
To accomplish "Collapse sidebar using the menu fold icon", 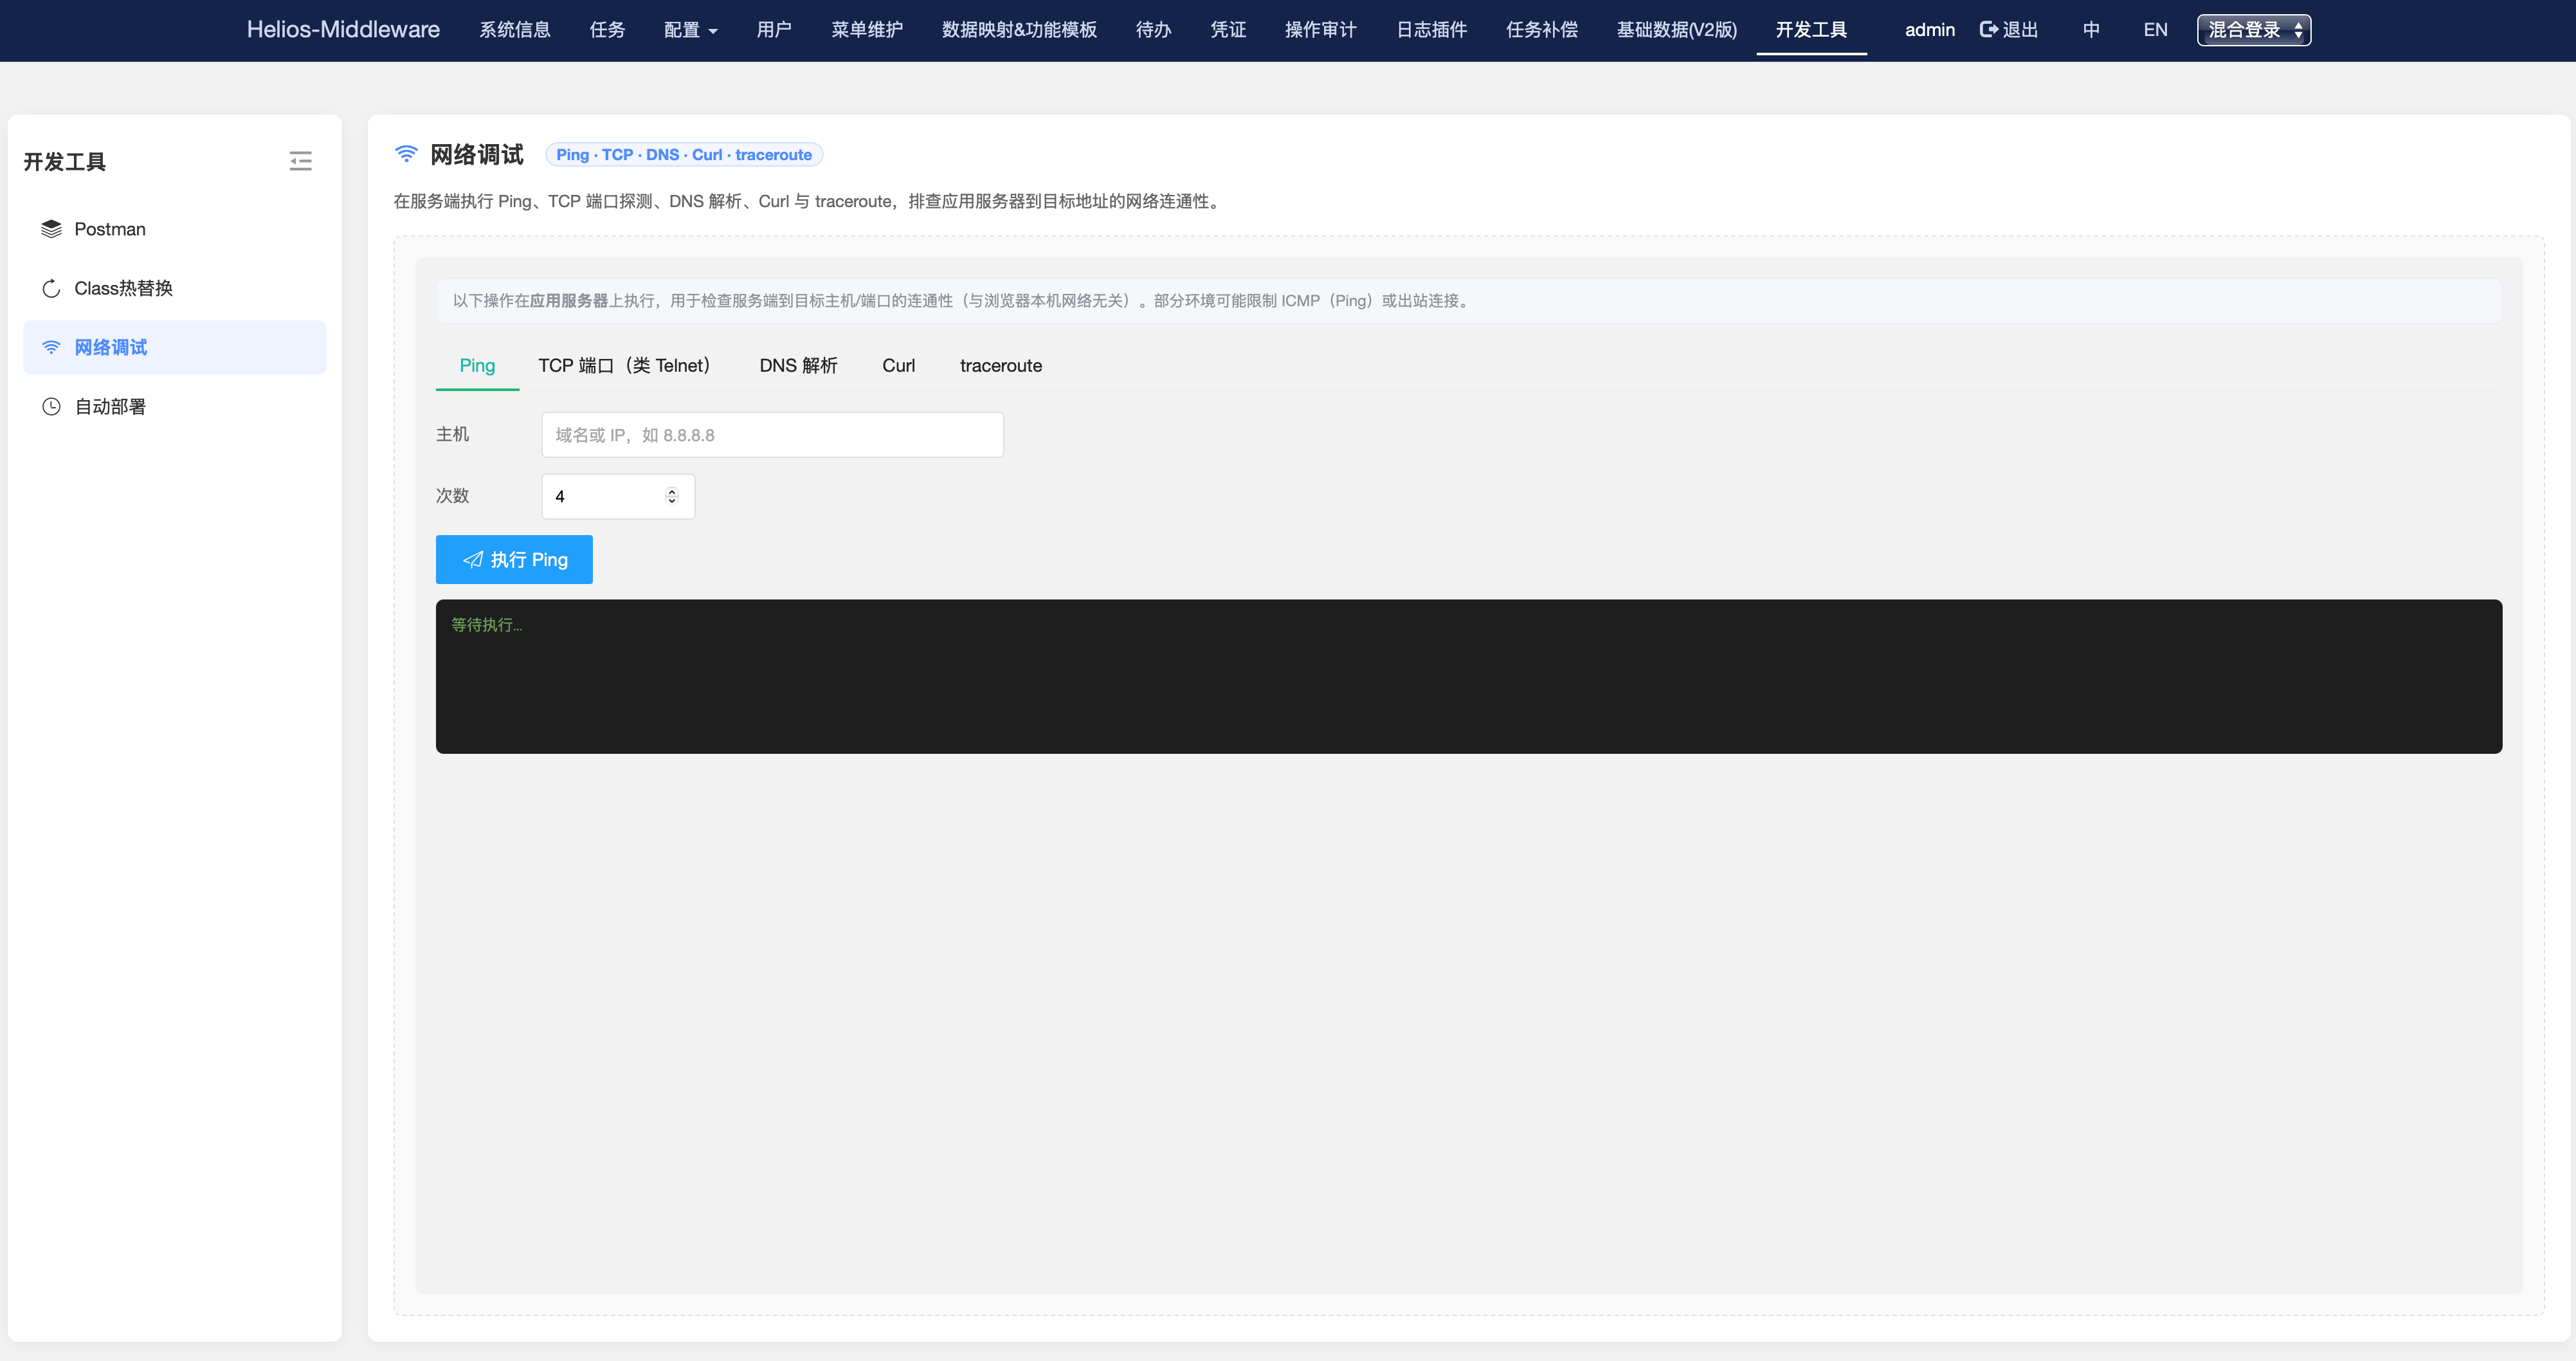I will (x=300, y=161).
